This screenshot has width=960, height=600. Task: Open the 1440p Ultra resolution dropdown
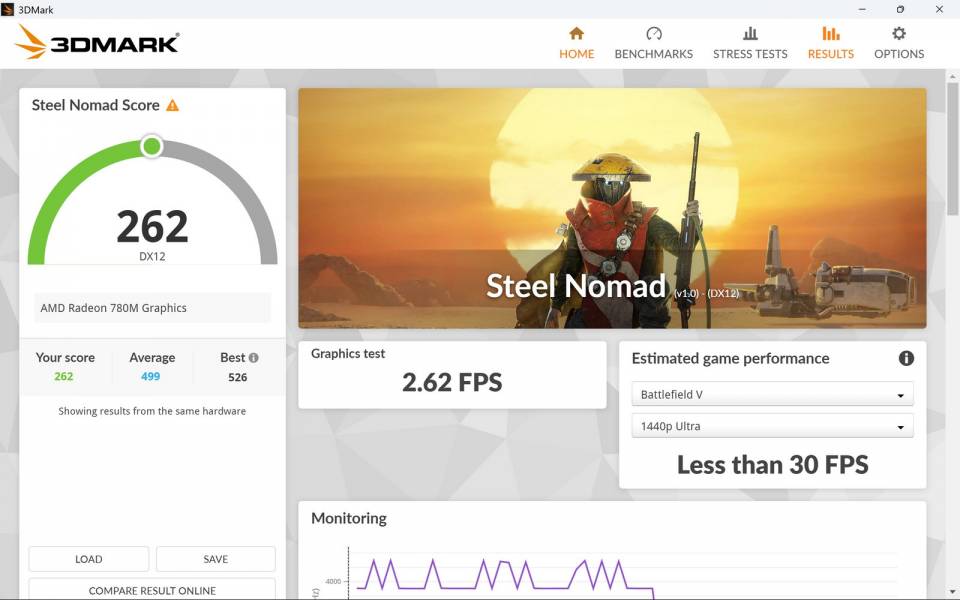click(x=772, y=426)
